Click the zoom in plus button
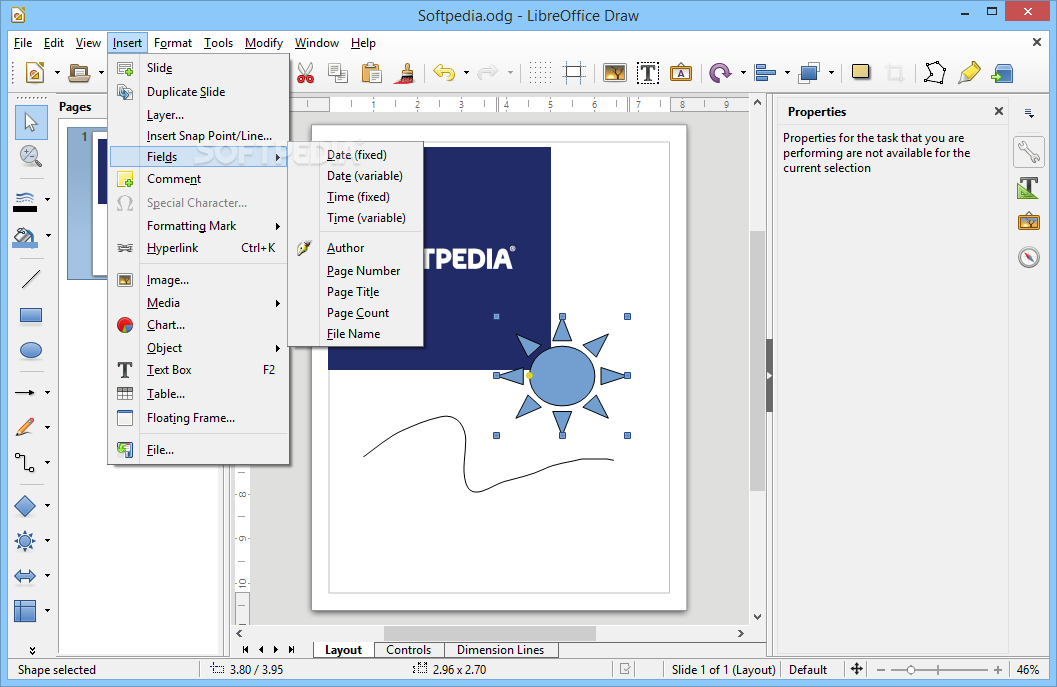1057x687 pixels. pyautogui.click(x=998, y=669)
